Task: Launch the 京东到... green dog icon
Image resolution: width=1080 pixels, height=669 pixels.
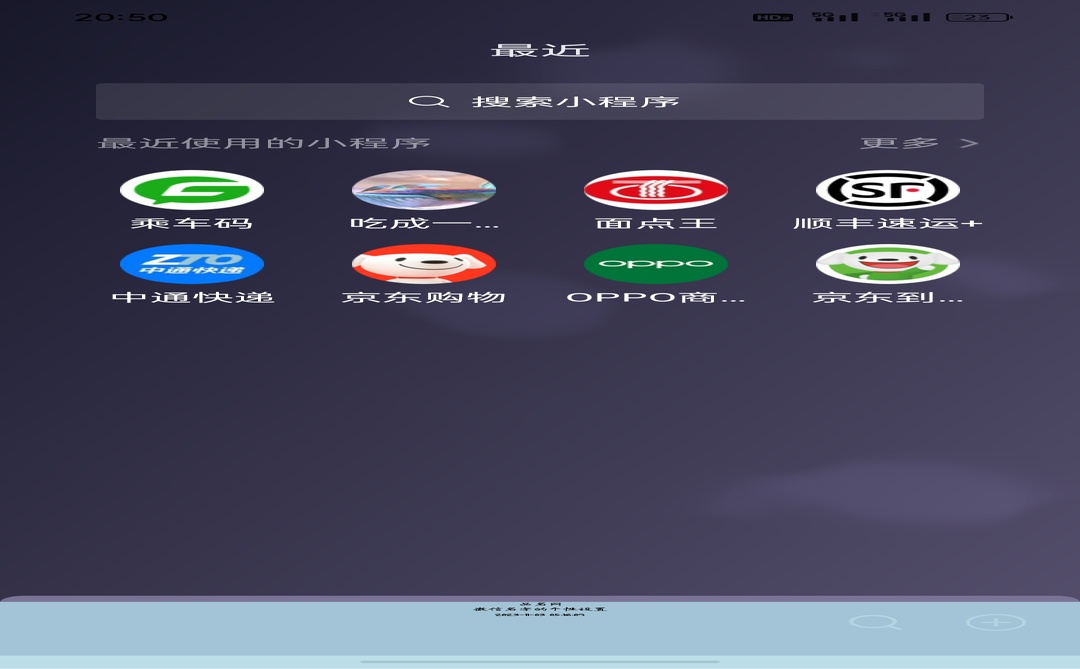Action: pyautogui.click(x=888, y=264)
